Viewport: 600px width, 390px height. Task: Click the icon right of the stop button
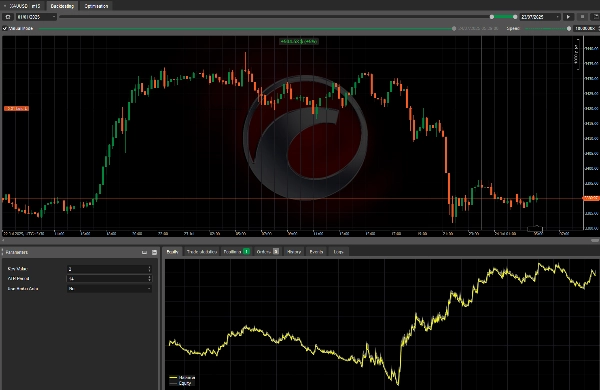pyautogui.click(x=595, y=17)
